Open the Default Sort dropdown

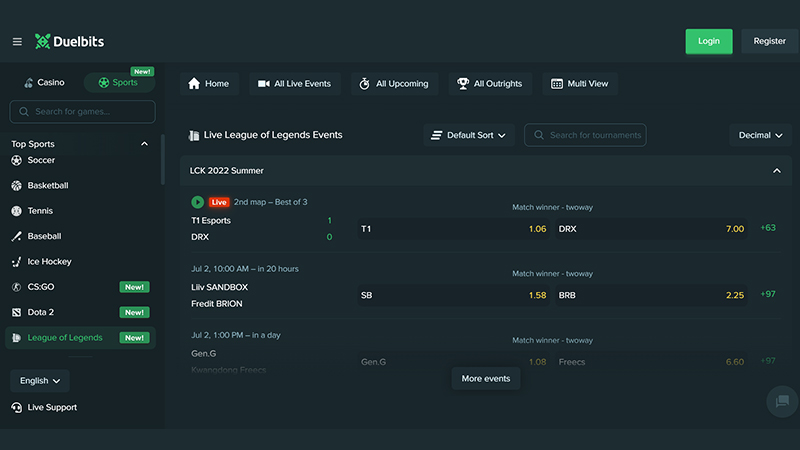[469, 135]
